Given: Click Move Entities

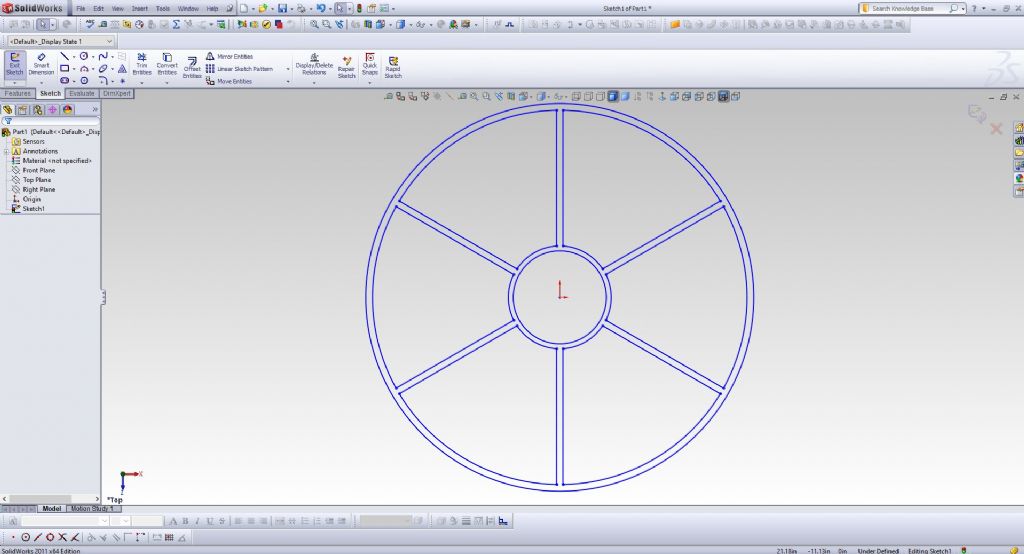Looking at the screenshot, I should coord(229,81).
